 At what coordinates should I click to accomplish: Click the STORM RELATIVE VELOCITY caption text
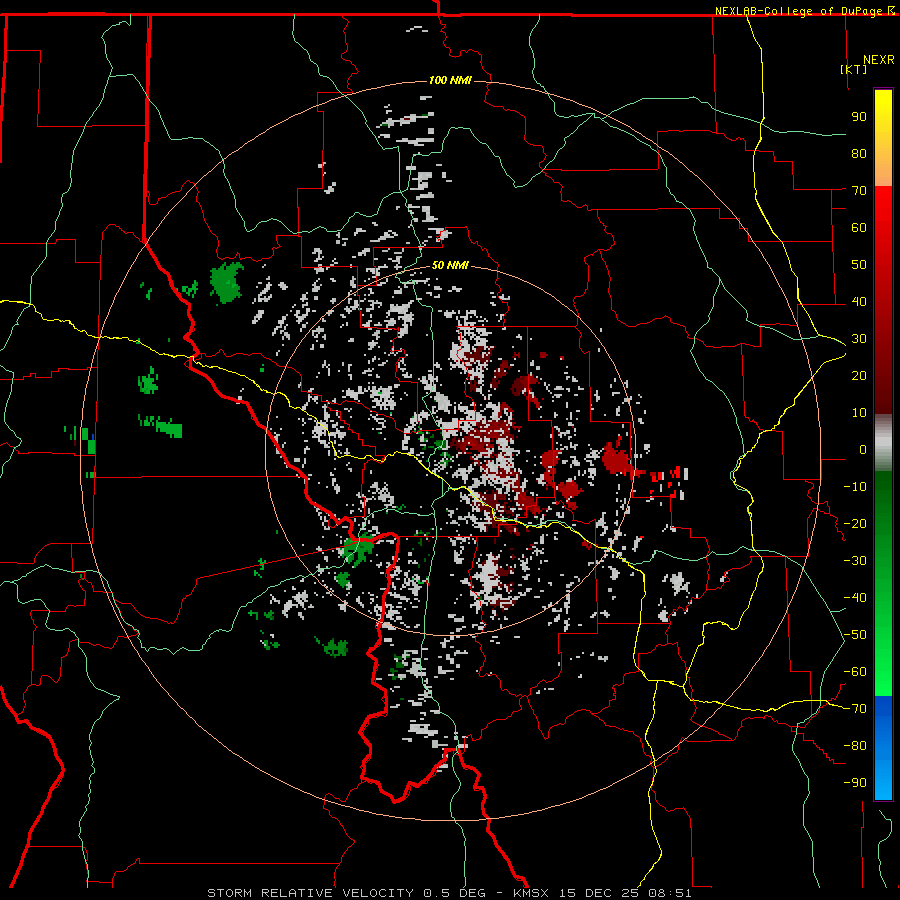(x=310, y=893)
